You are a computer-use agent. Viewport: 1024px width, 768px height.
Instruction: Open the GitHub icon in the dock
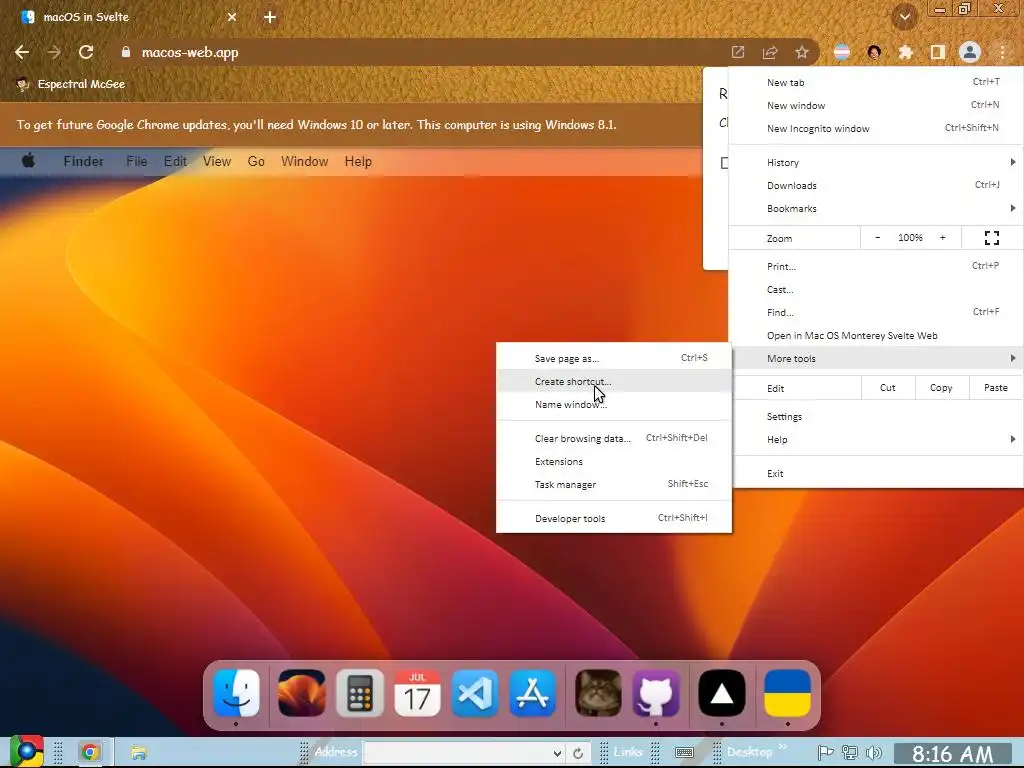tap(656, 693)
